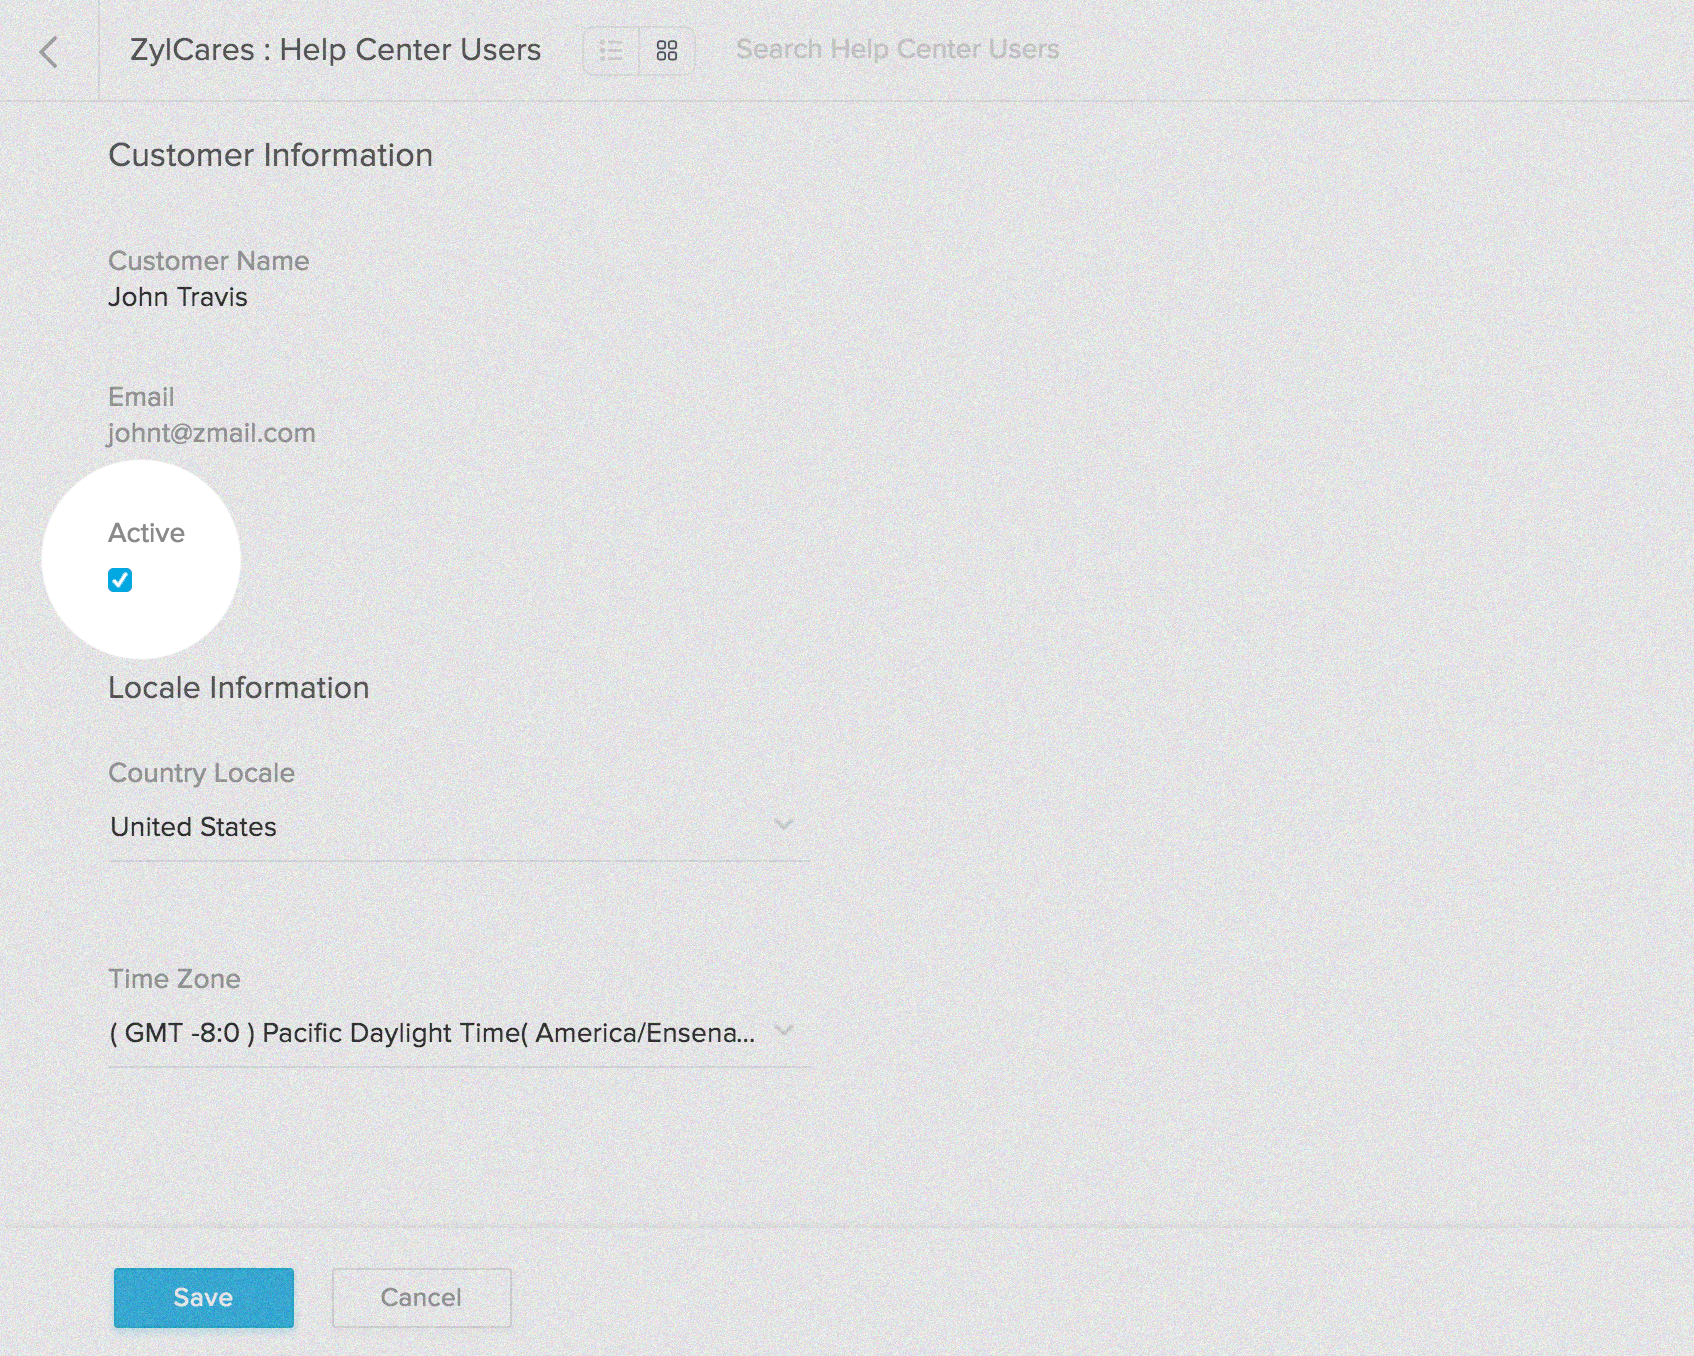Save the customer information

pos(203,1297)
